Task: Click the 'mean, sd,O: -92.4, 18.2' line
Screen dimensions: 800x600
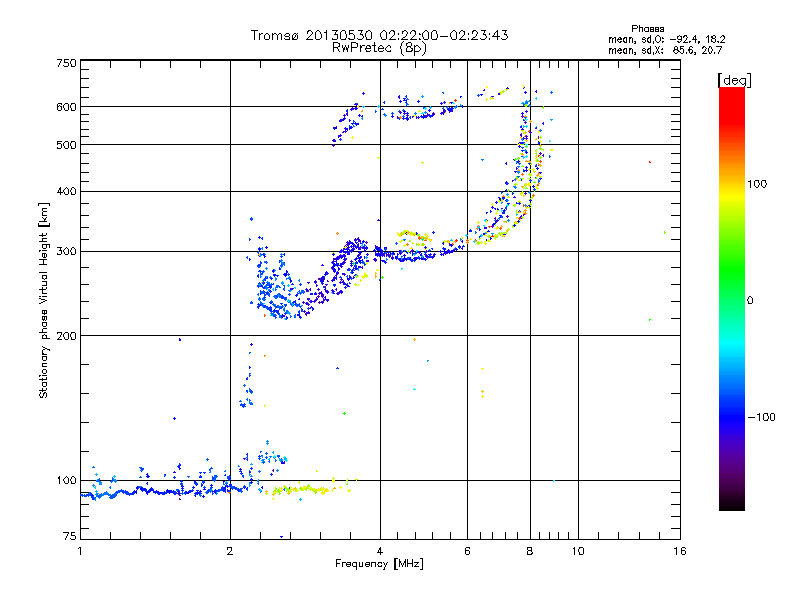Action: (666, 40)
